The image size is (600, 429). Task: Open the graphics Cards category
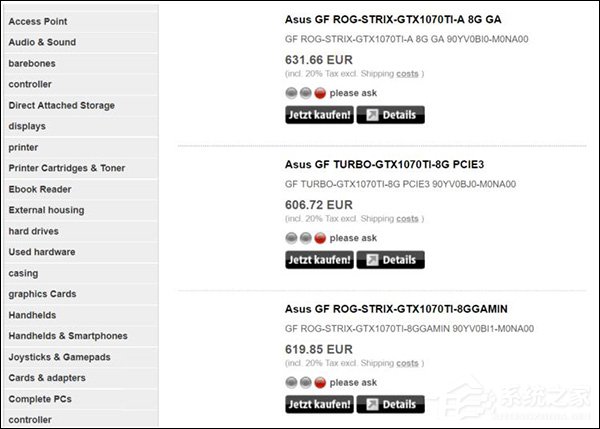42,294
